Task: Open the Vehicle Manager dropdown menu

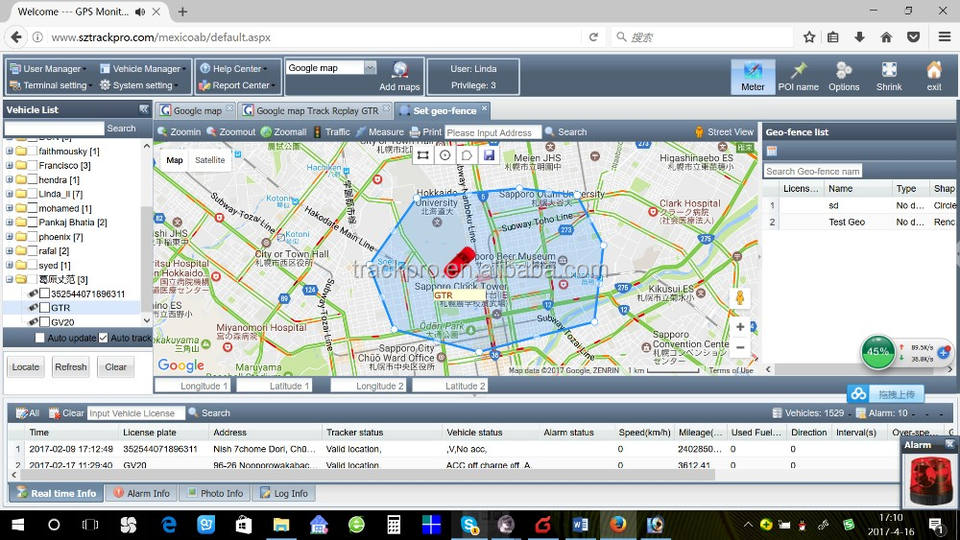Action: pos(146,69)
